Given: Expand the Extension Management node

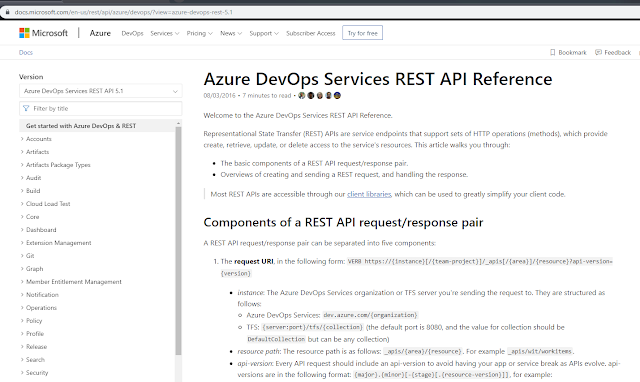Looking at the screenshot, I should [22, 243].
